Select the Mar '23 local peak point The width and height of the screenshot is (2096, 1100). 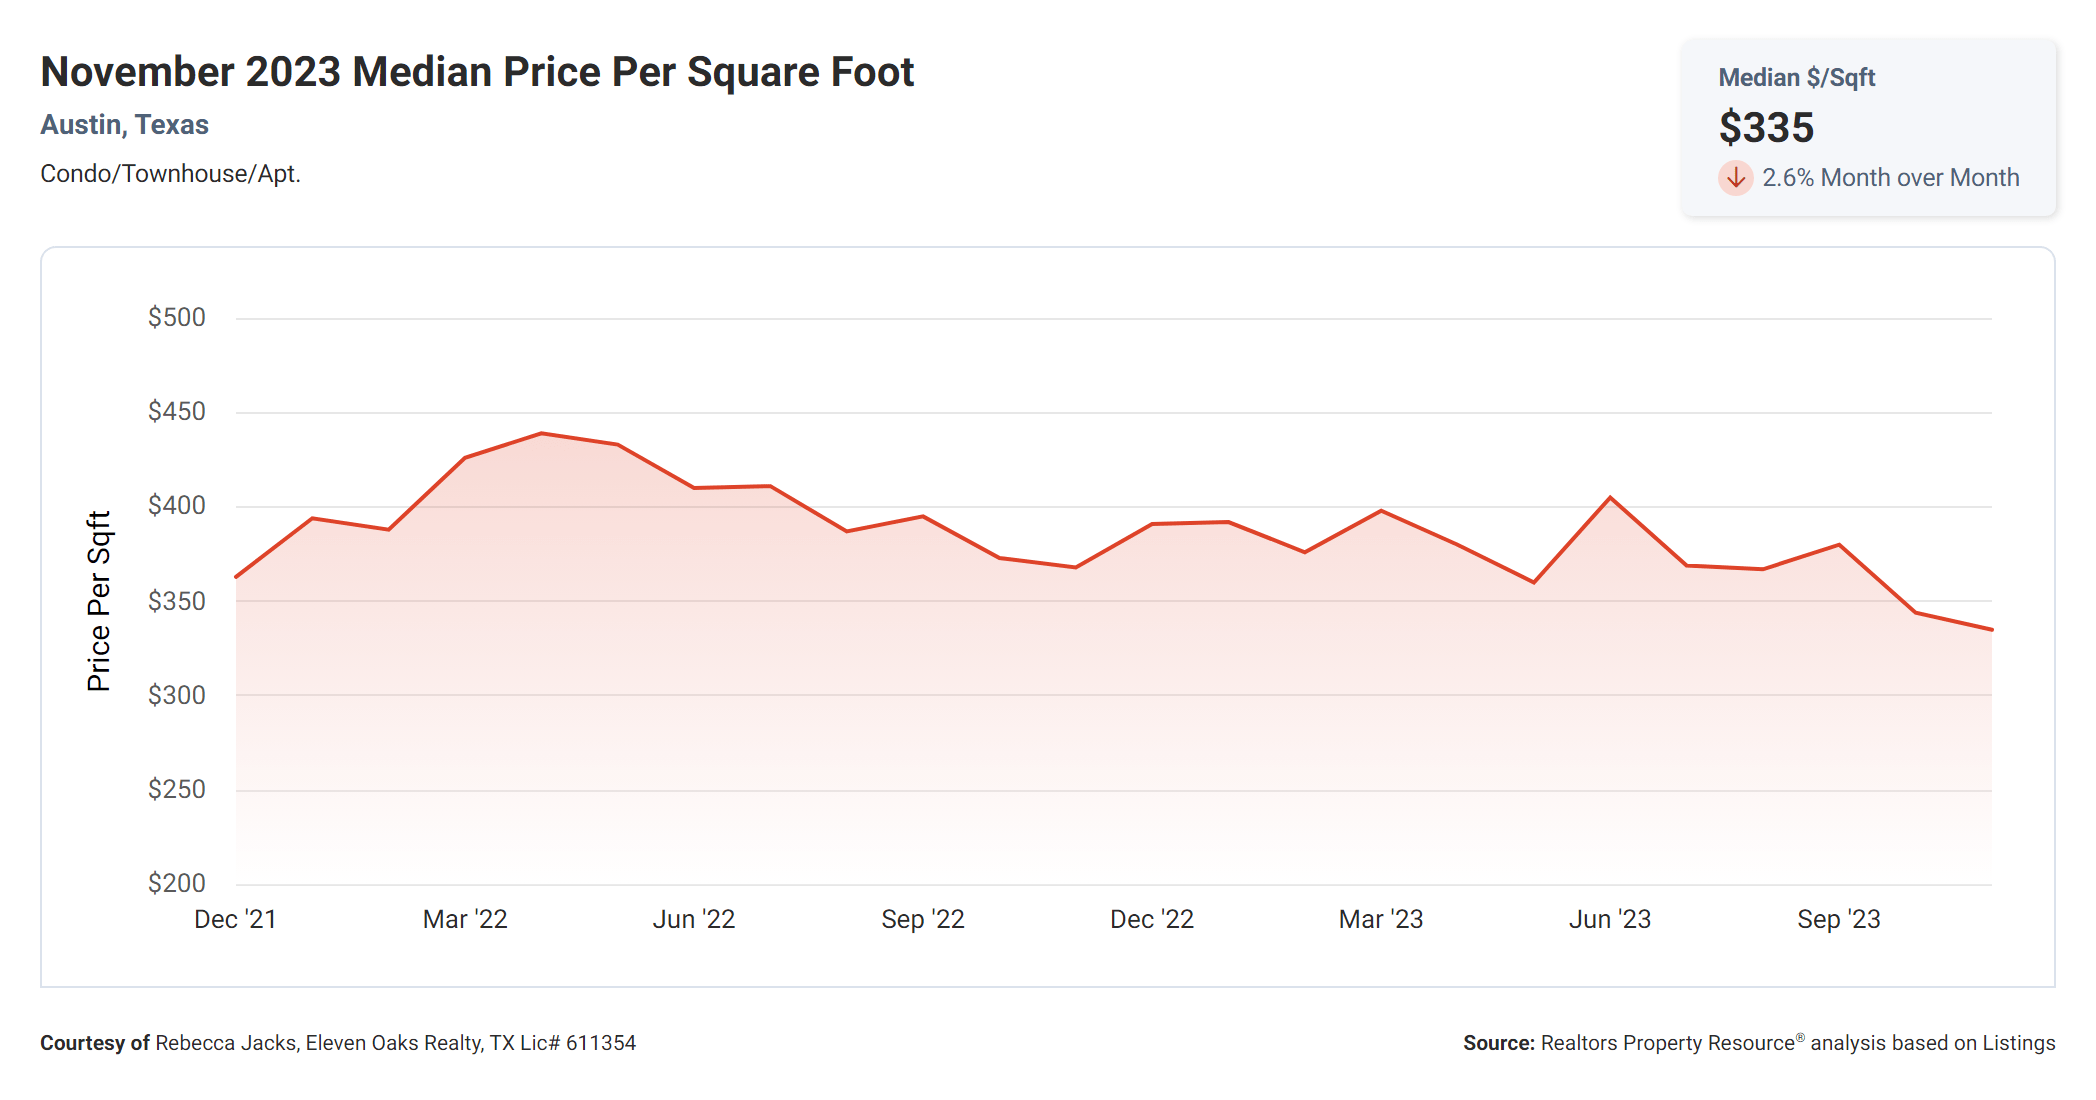tap(1381, 510)
